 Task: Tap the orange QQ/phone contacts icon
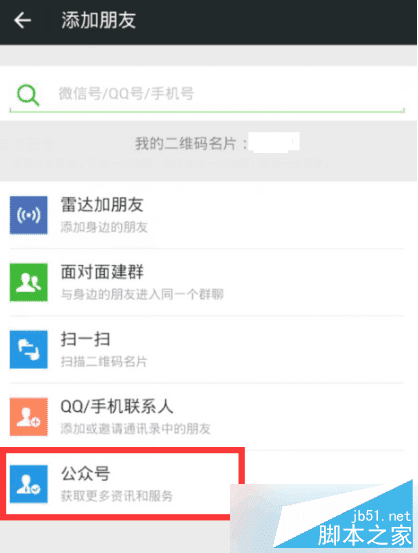29,417
